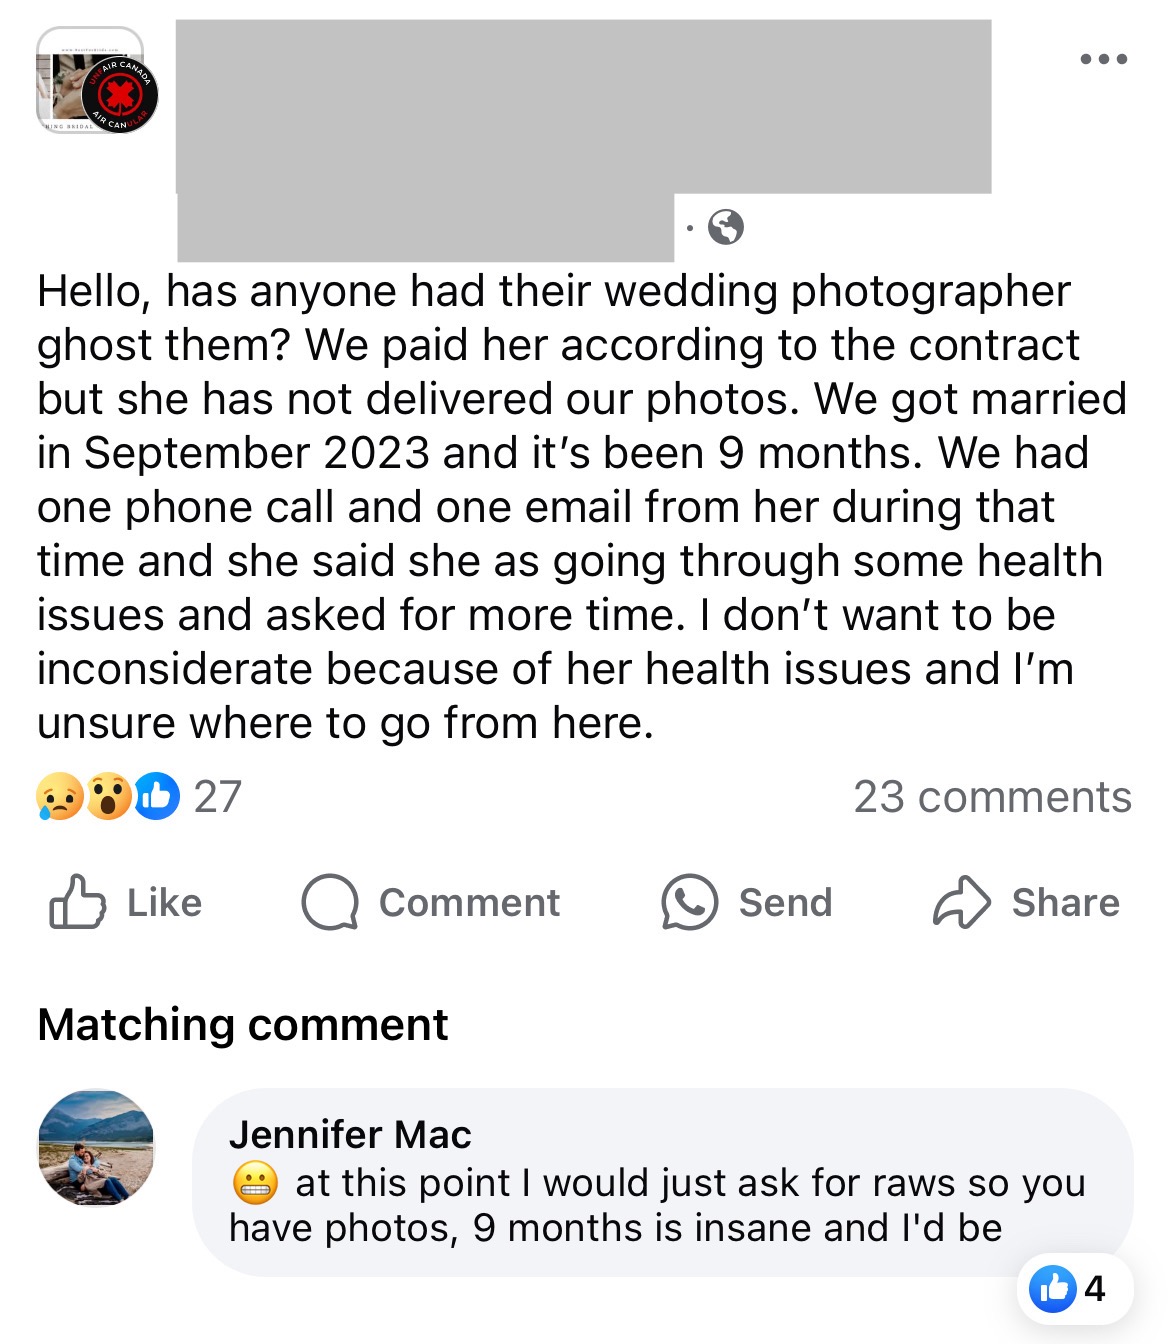Click the Share text label
Screen dimensions: 1170x1344
click(x=1064, y=901)
